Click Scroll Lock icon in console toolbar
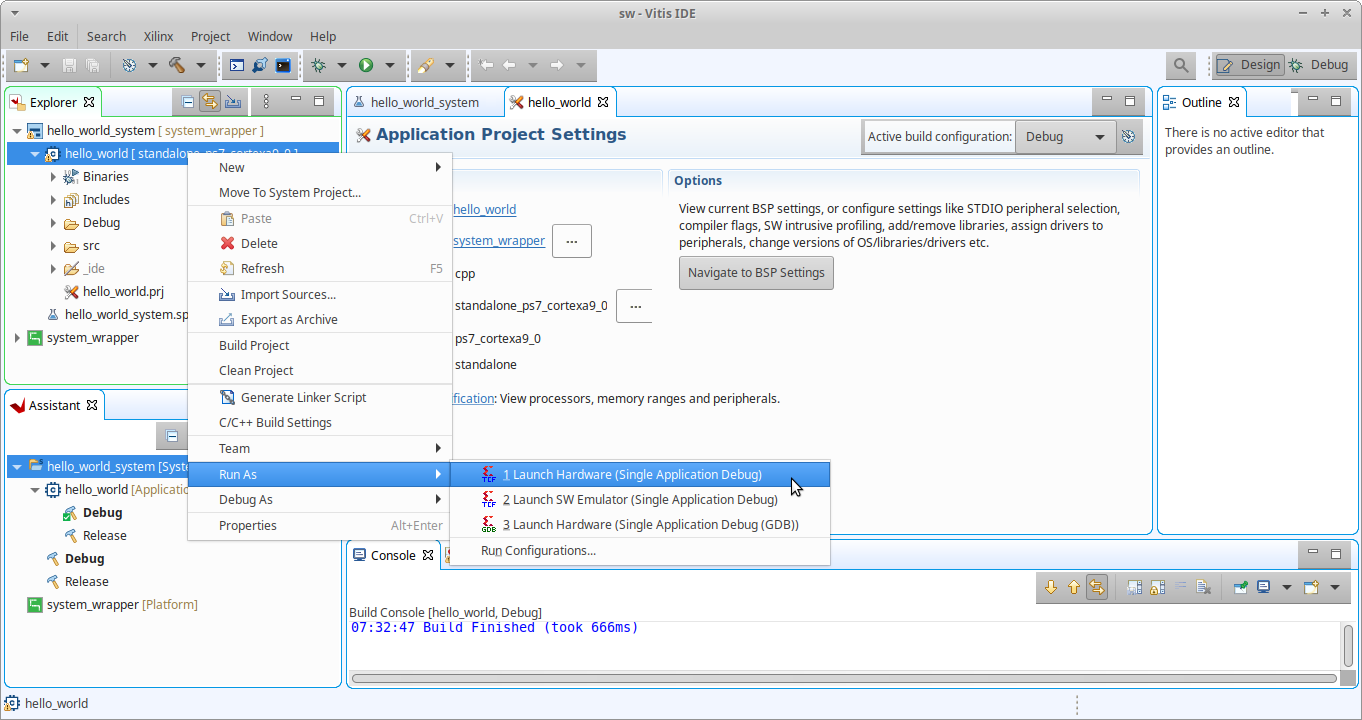 tap(1158, 588)
